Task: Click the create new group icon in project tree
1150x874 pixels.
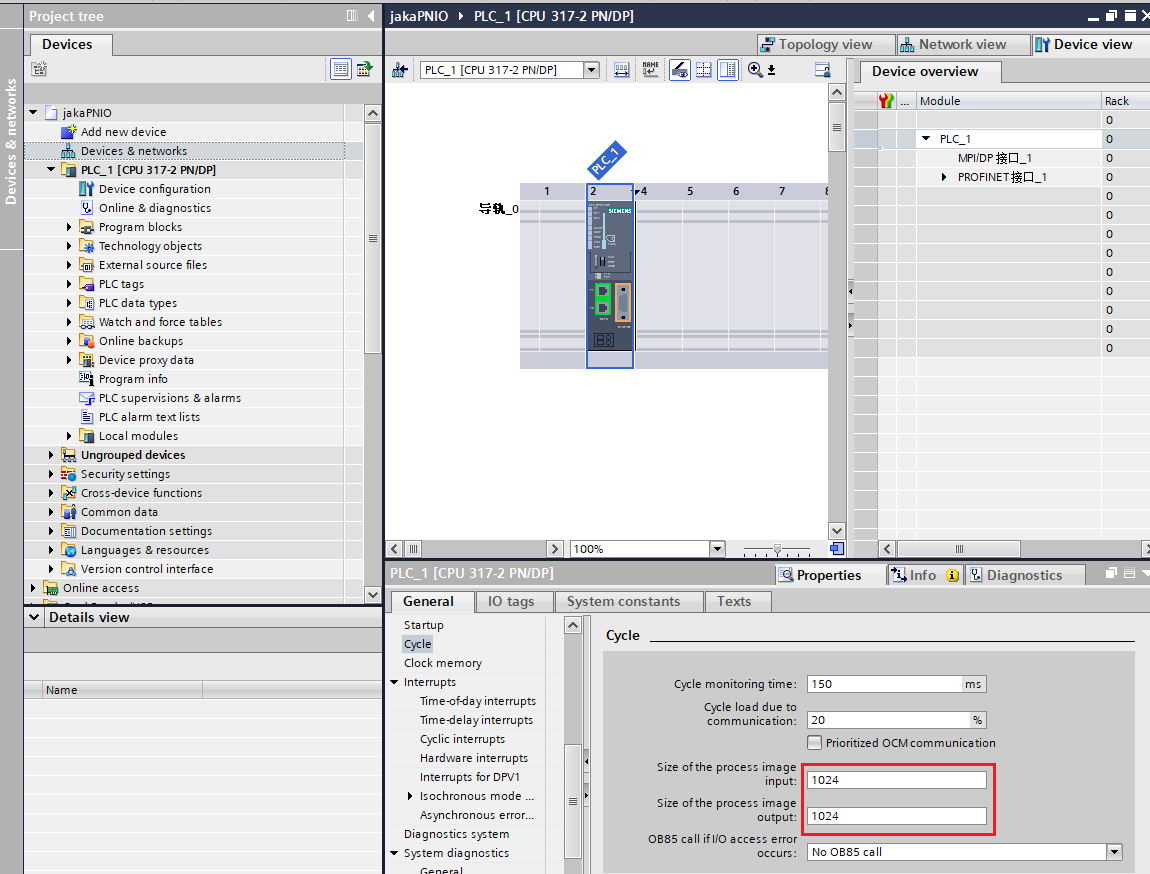Action: point(39,69)
